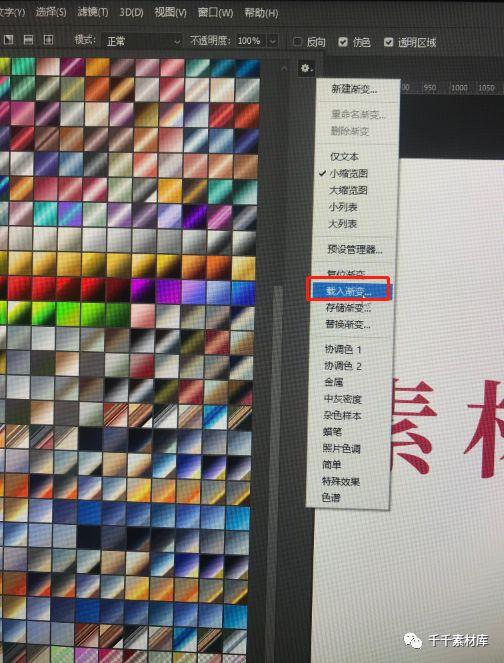Pick the orange gradient swatch in the top row
Screen dimensions: 504x663
97,66
